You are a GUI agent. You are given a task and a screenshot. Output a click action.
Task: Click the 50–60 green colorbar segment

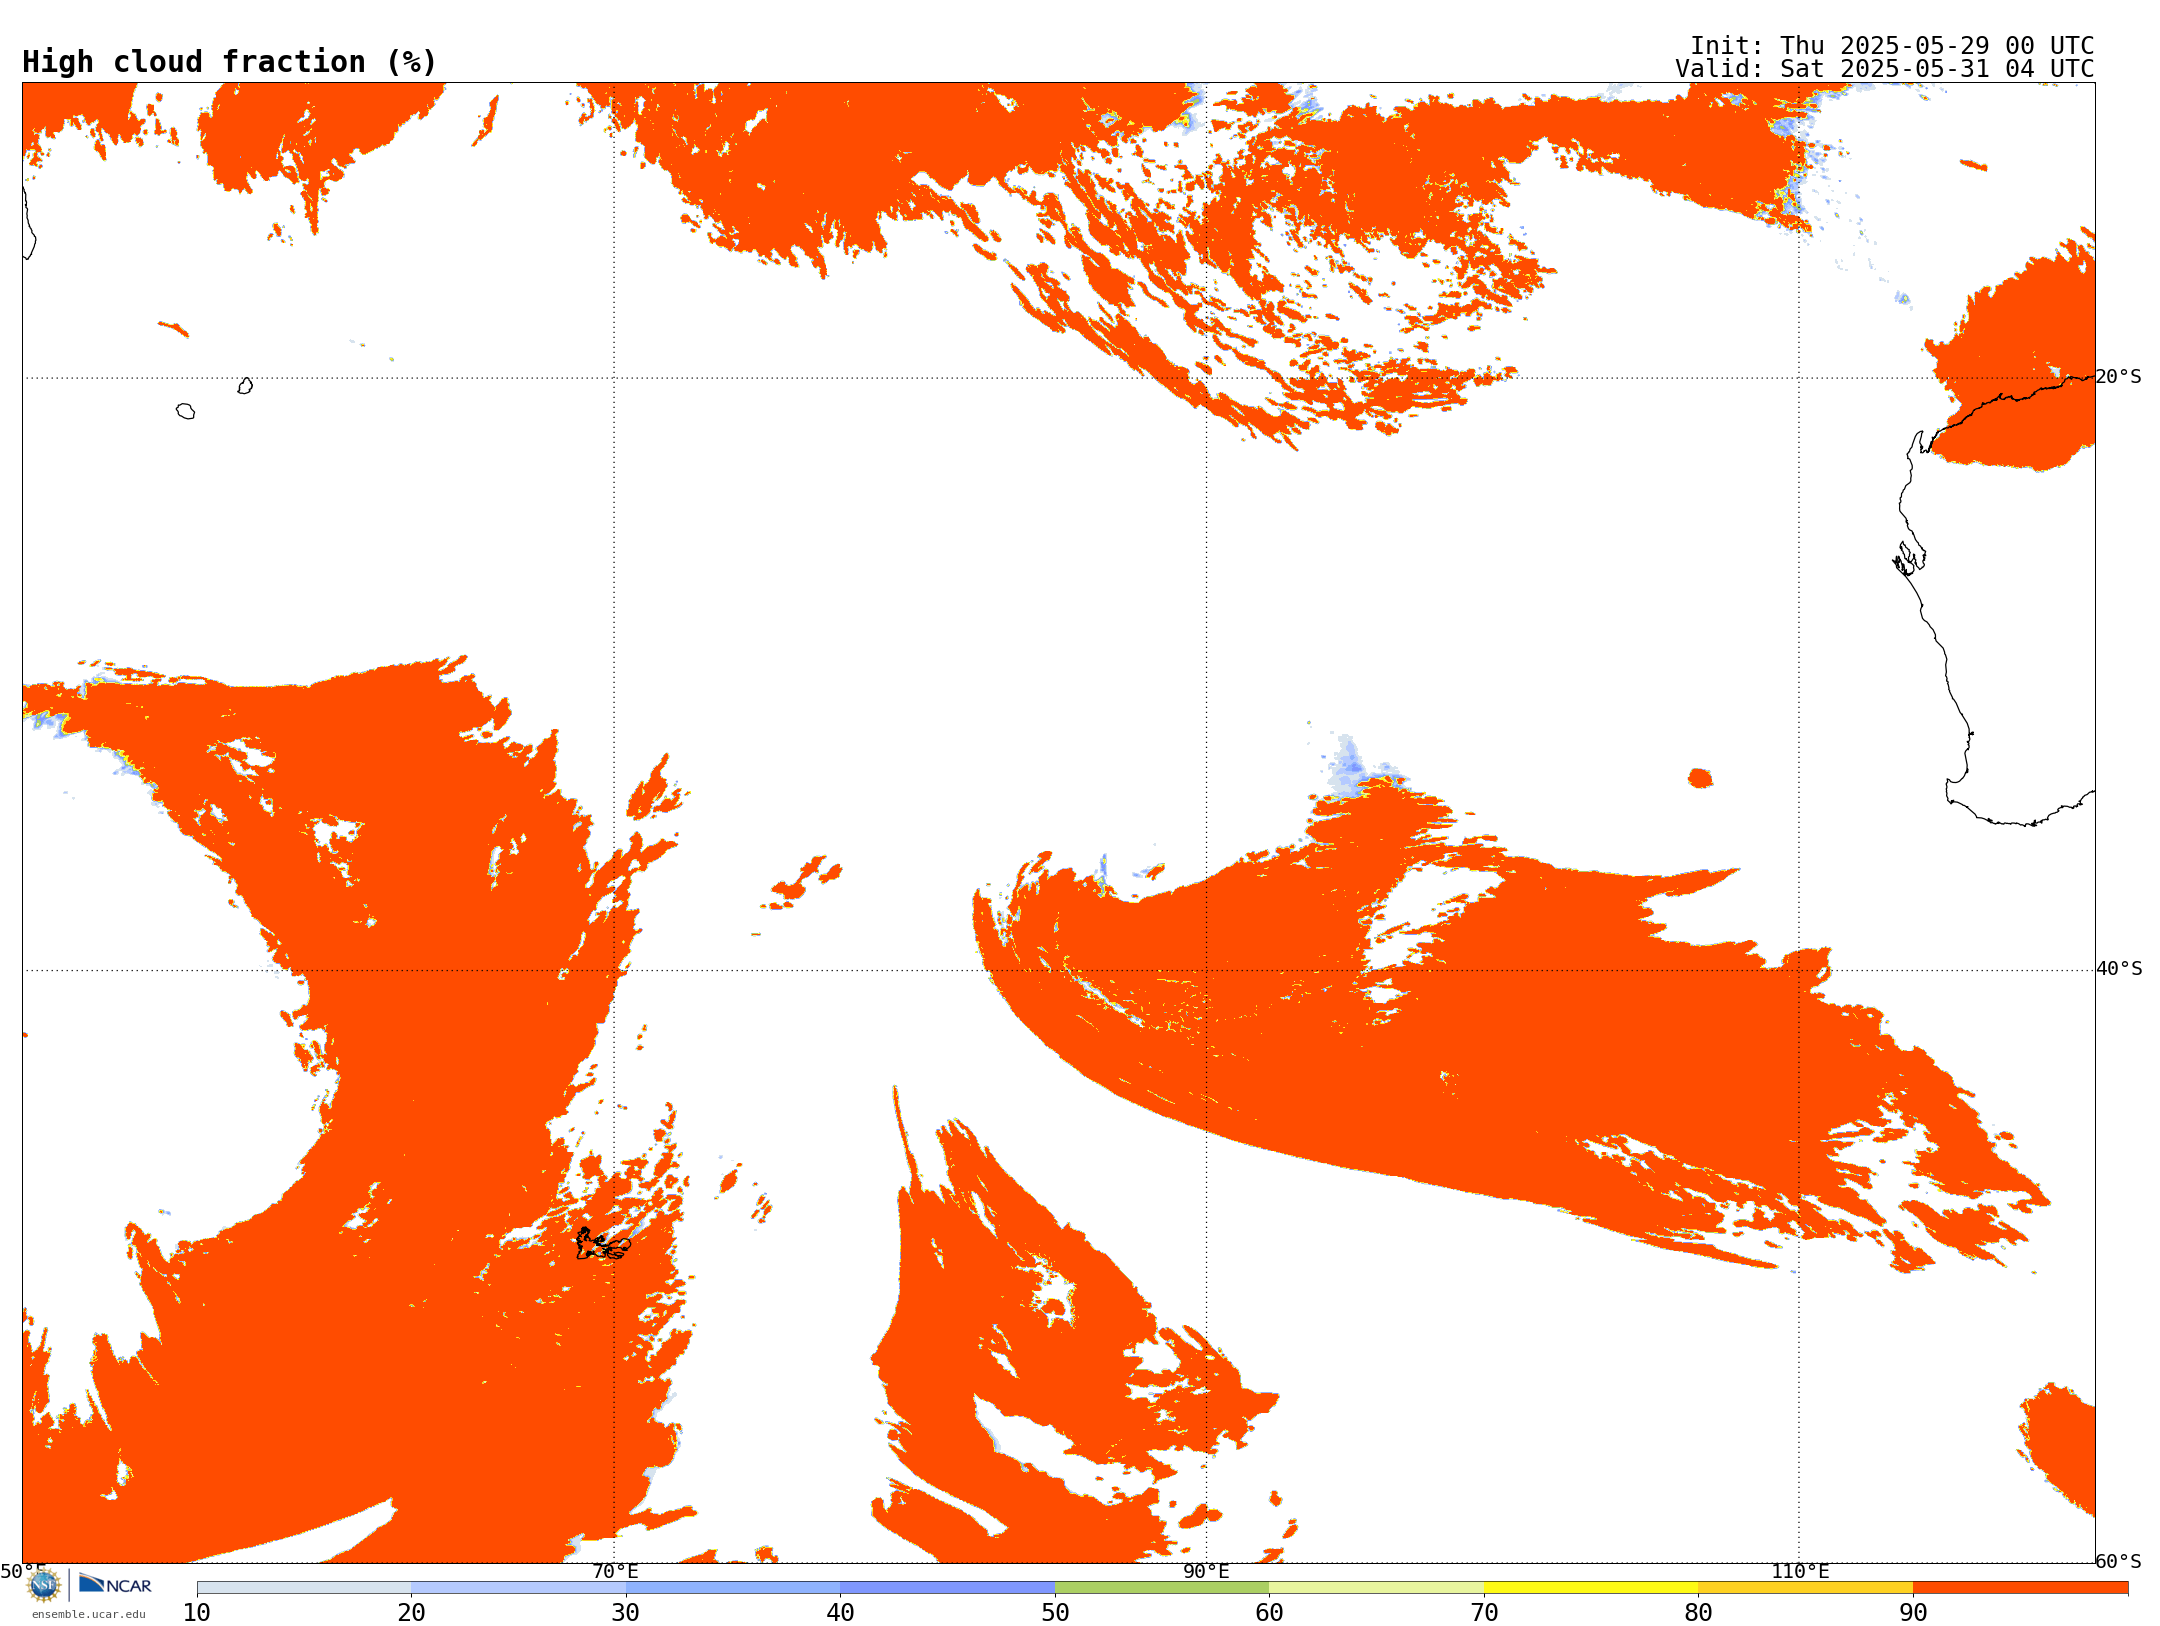pyautogui.click(x=1162, y=1588)
